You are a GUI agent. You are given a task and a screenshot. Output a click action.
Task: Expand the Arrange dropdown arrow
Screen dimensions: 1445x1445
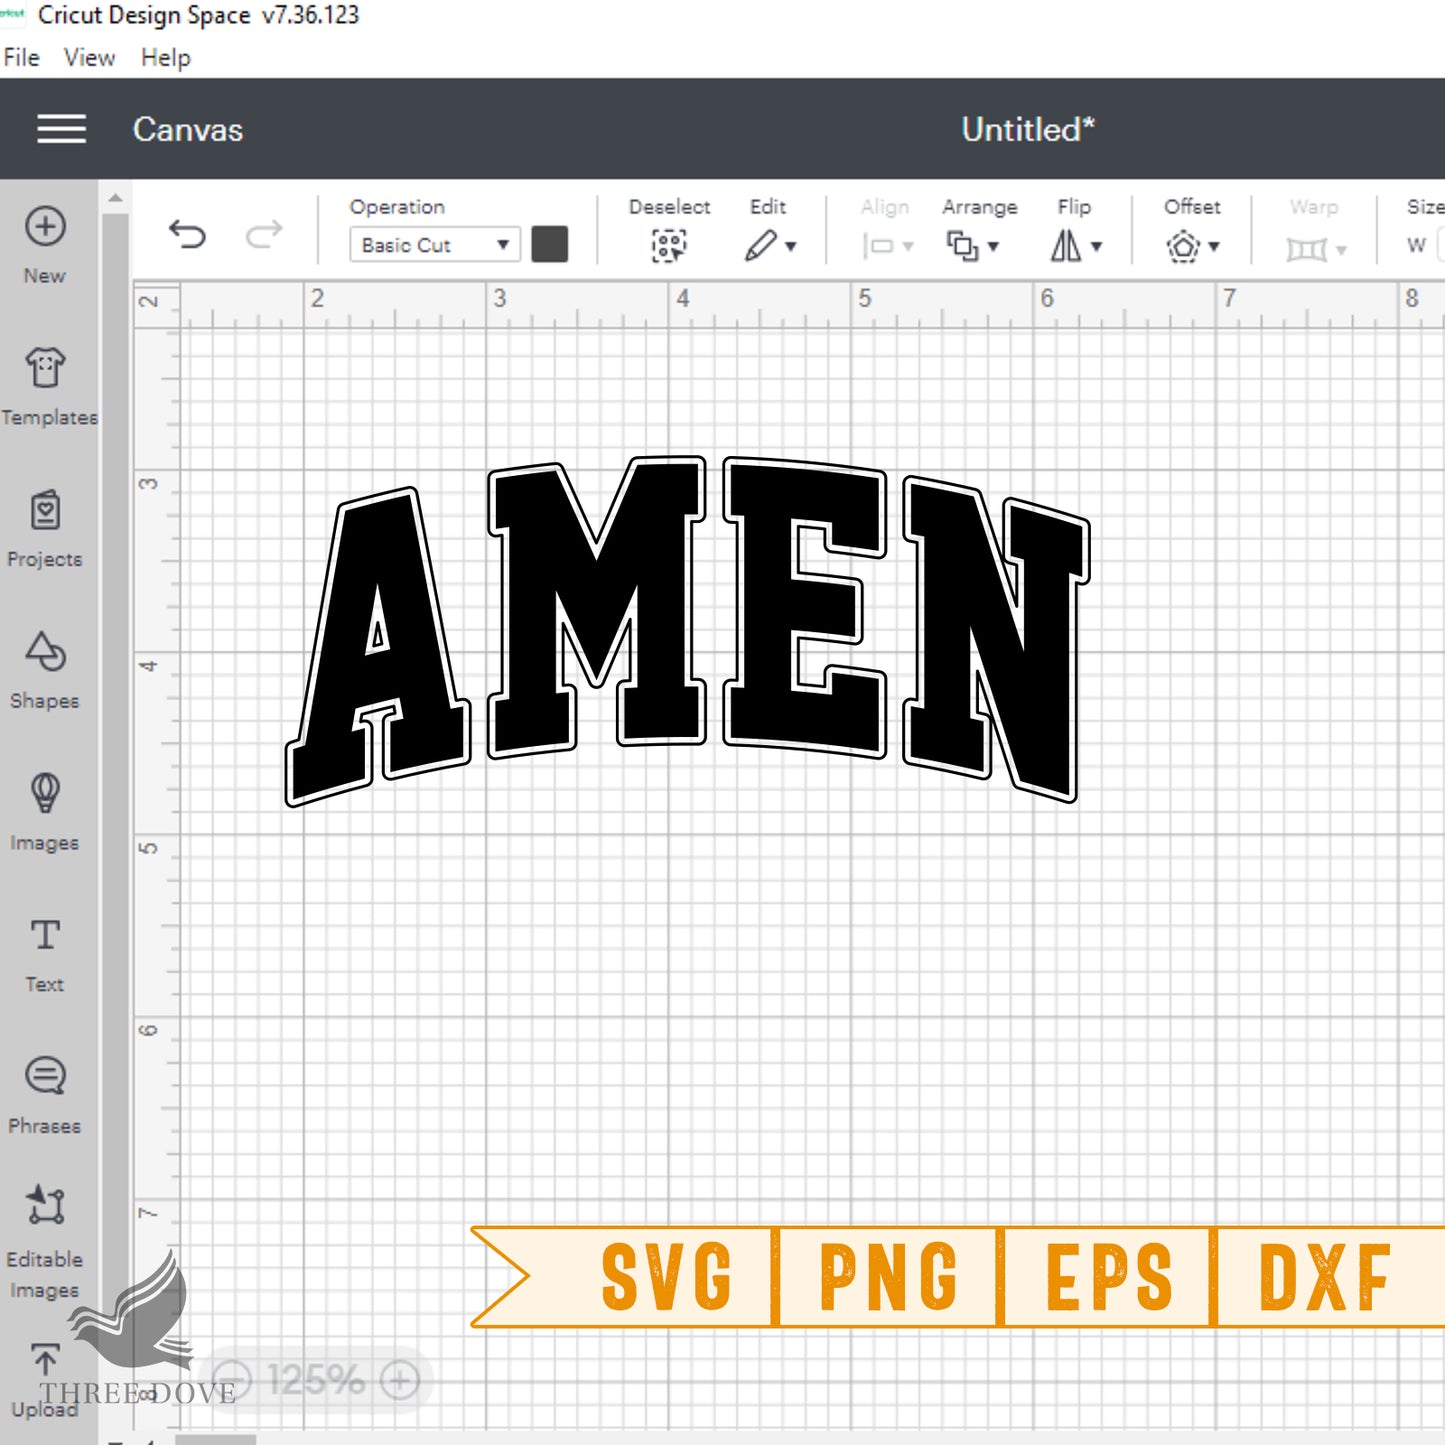point(993,246)
